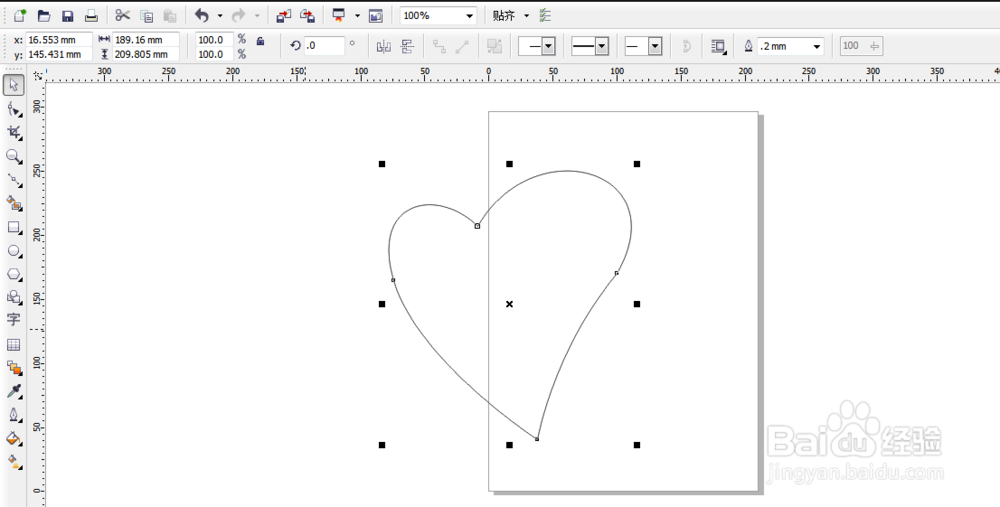1000x507 pixels.
Task: Select the Shape tool
Action: 14,110
